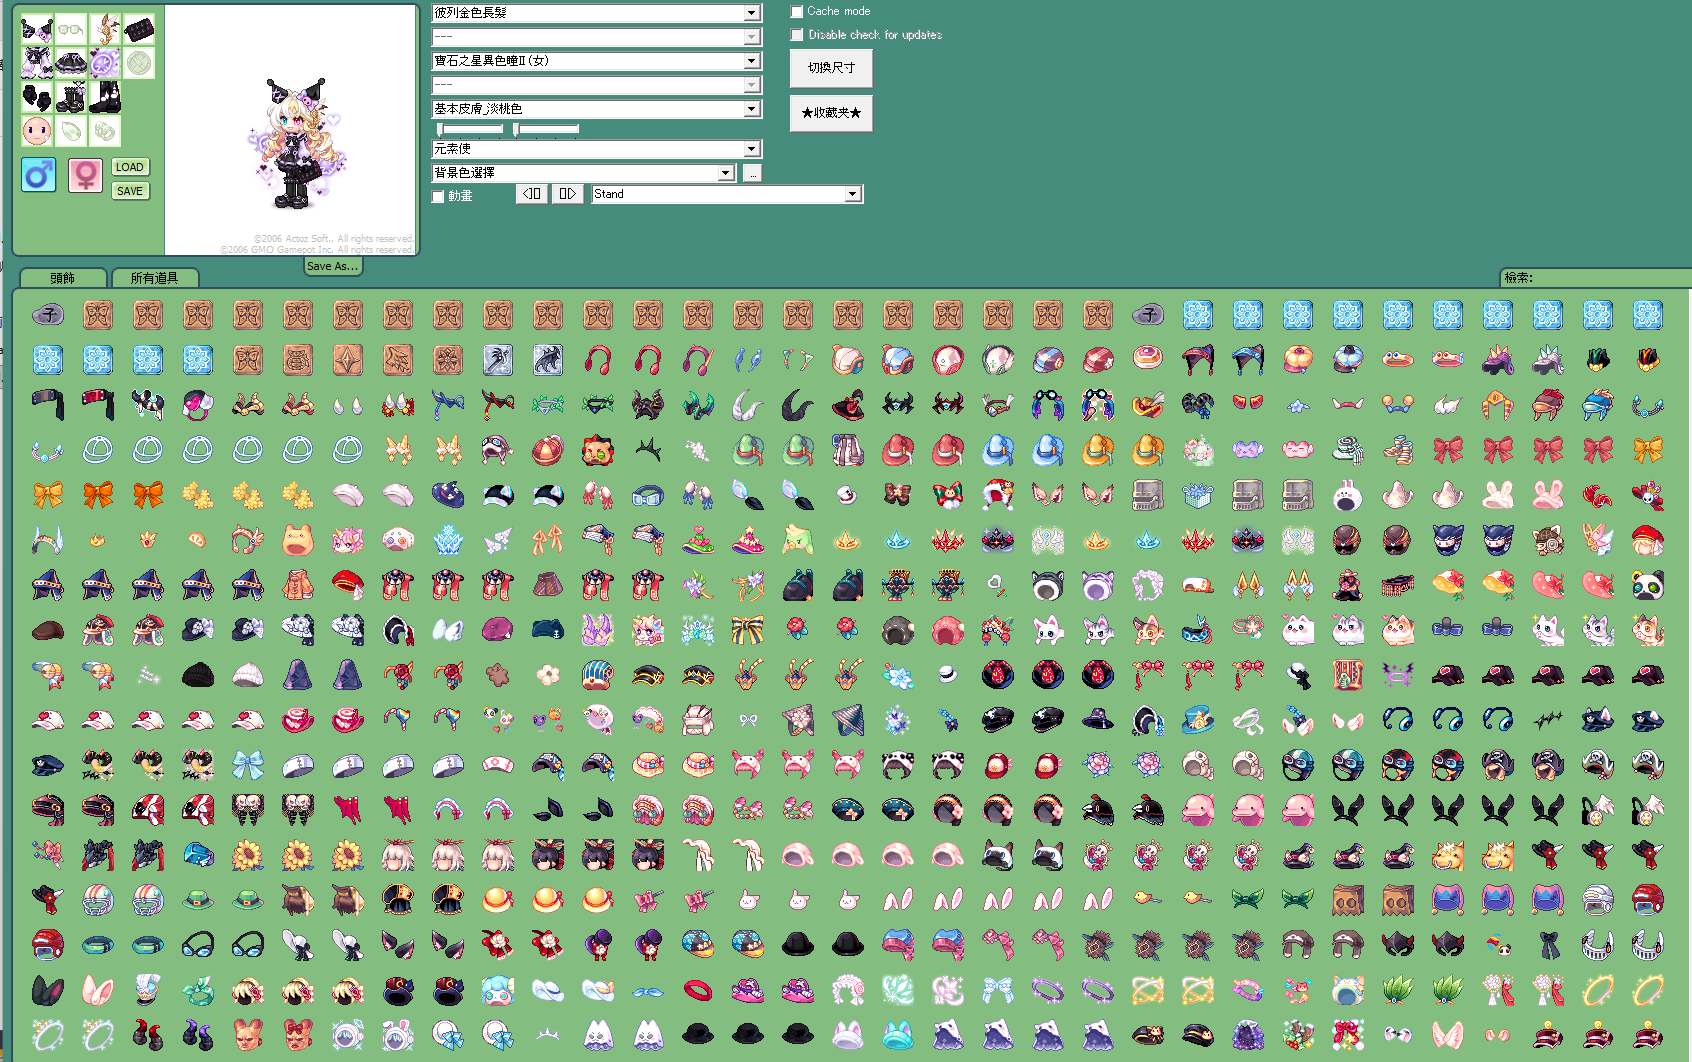Image resolution: width=1692 pixels, height=1062 pixels.
Task: Pick the pink donut hat item
Action: 1147,360
